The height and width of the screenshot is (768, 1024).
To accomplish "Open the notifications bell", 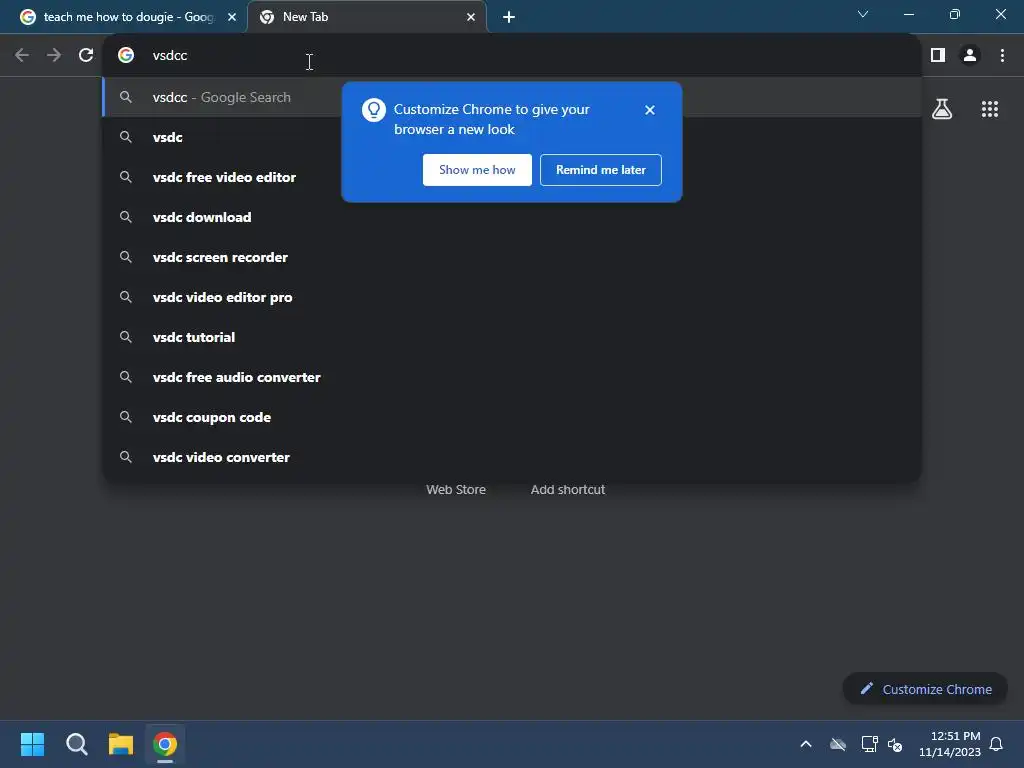I will 996,744.
